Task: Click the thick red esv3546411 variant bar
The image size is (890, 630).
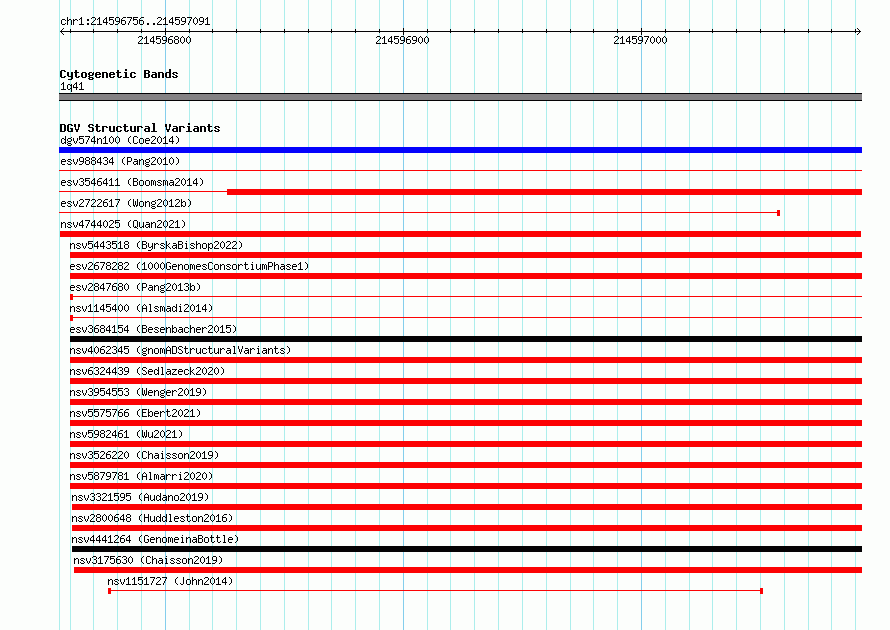Action: [x=544, y=192]
